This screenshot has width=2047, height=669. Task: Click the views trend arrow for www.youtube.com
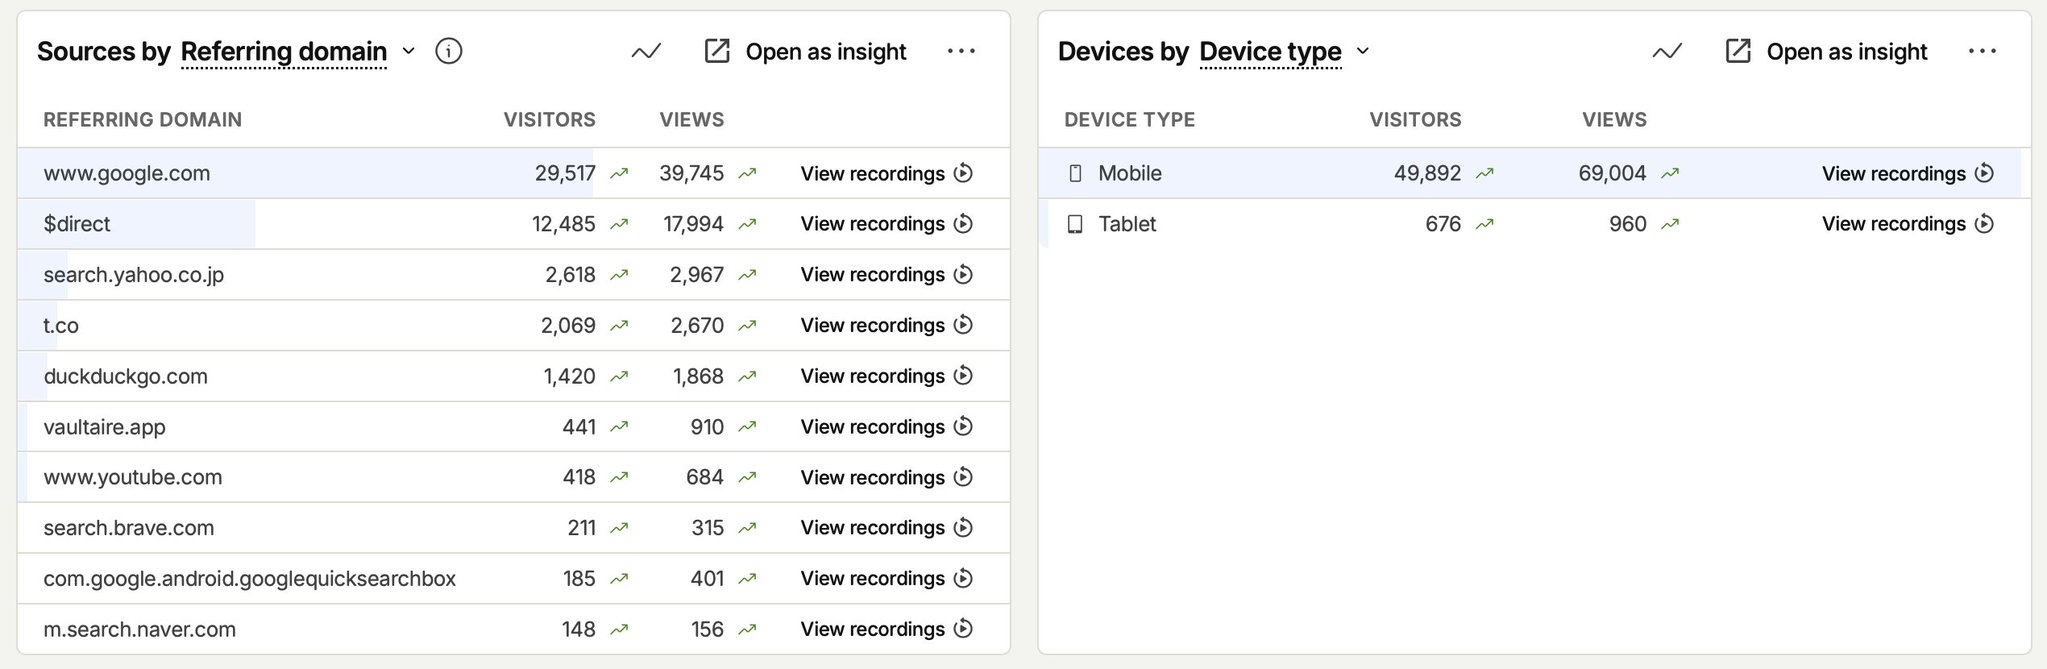tap(747, 477)
